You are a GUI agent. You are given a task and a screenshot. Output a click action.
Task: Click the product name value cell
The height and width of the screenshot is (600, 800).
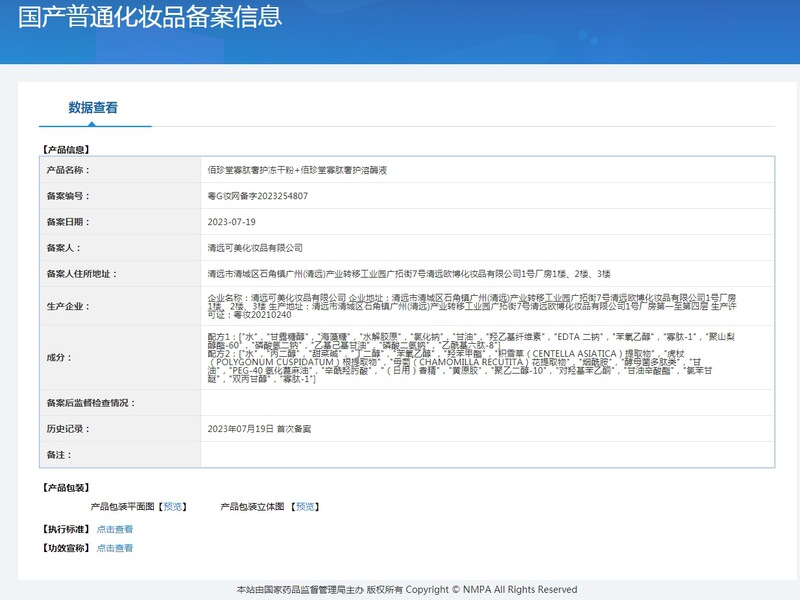point(297,170)
